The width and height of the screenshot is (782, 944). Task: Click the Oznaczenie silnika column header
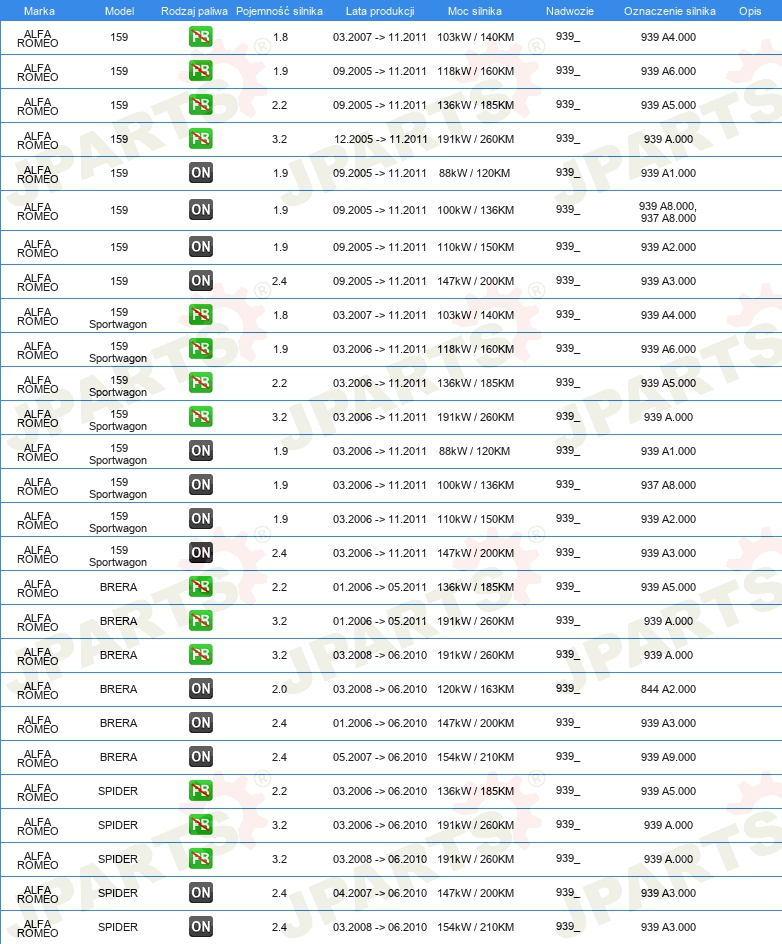(669, 11)
